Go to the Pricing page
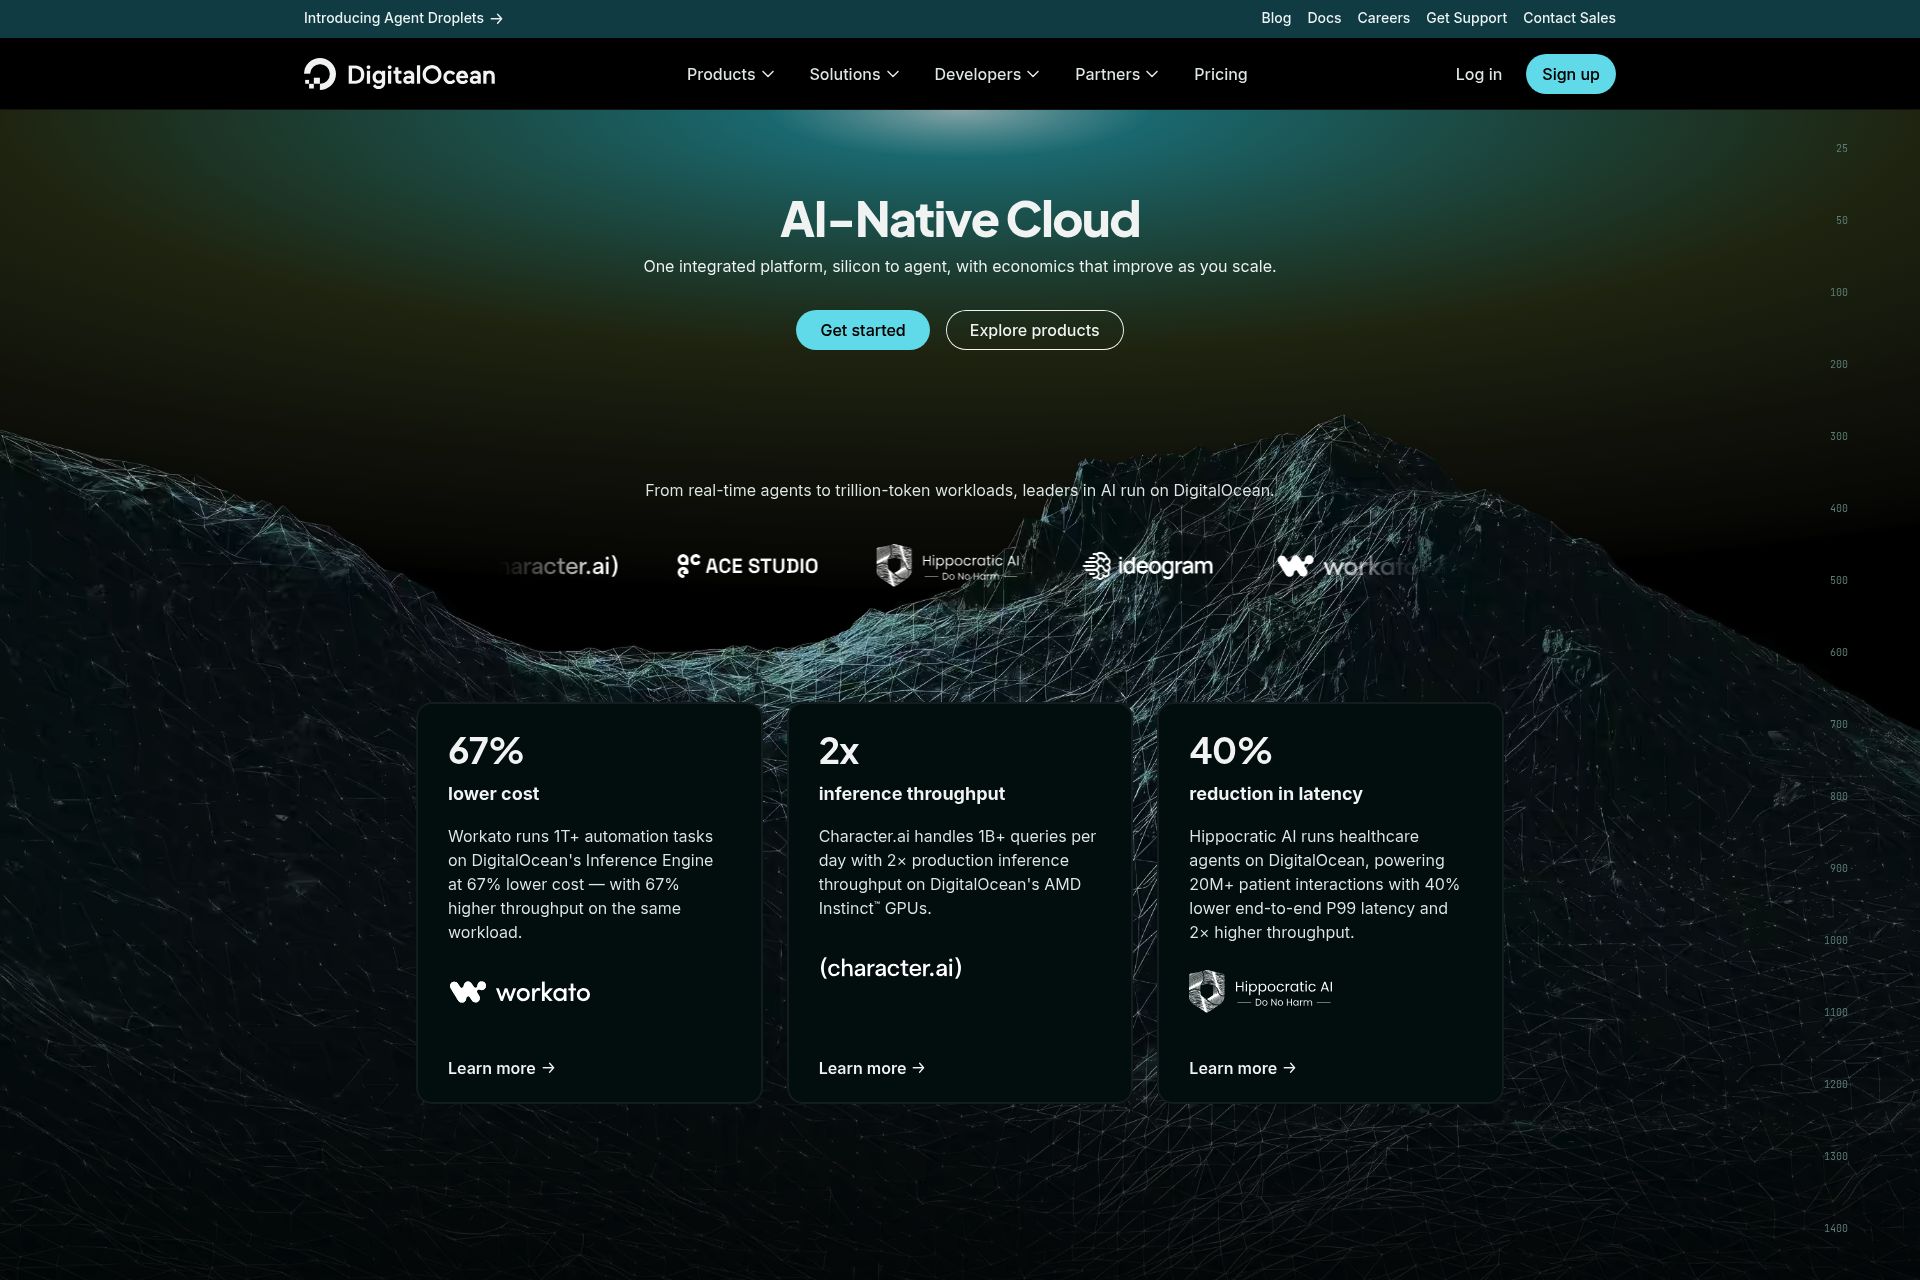The image size is (1920, 1280). (1220, 74)
